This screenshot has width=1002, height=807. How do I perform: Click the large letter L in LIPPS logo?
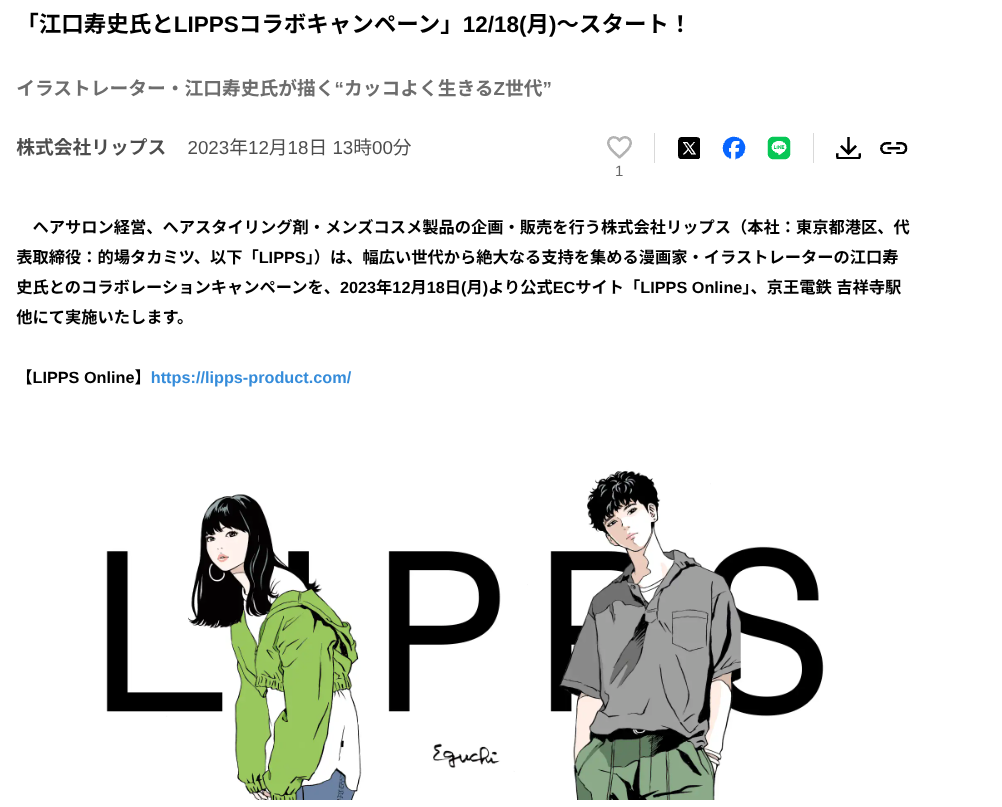pos(153,631)
